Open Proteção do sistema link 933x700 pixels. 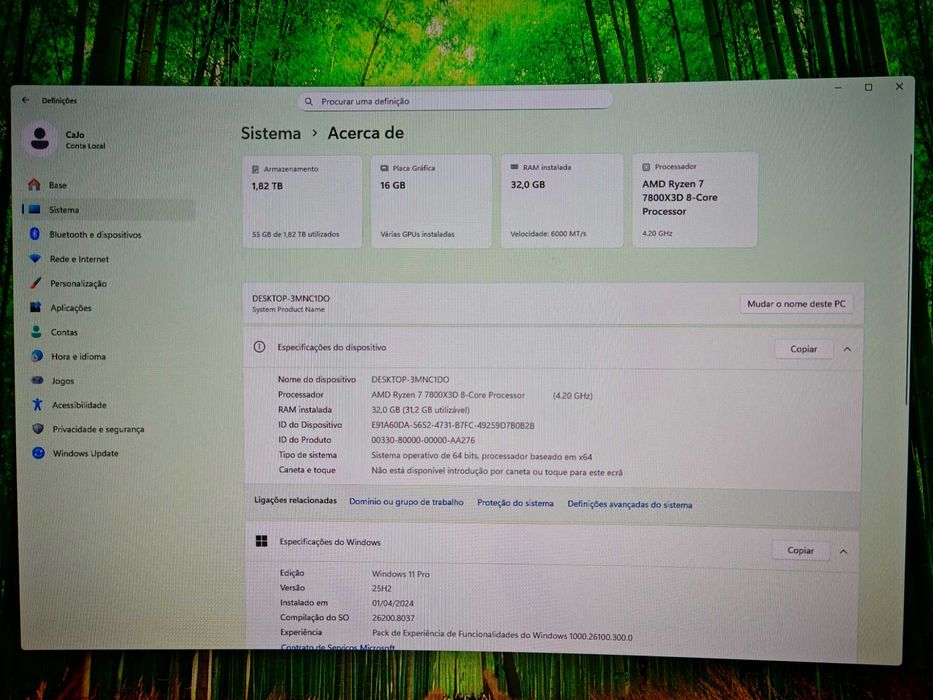[x=515, y=503]
